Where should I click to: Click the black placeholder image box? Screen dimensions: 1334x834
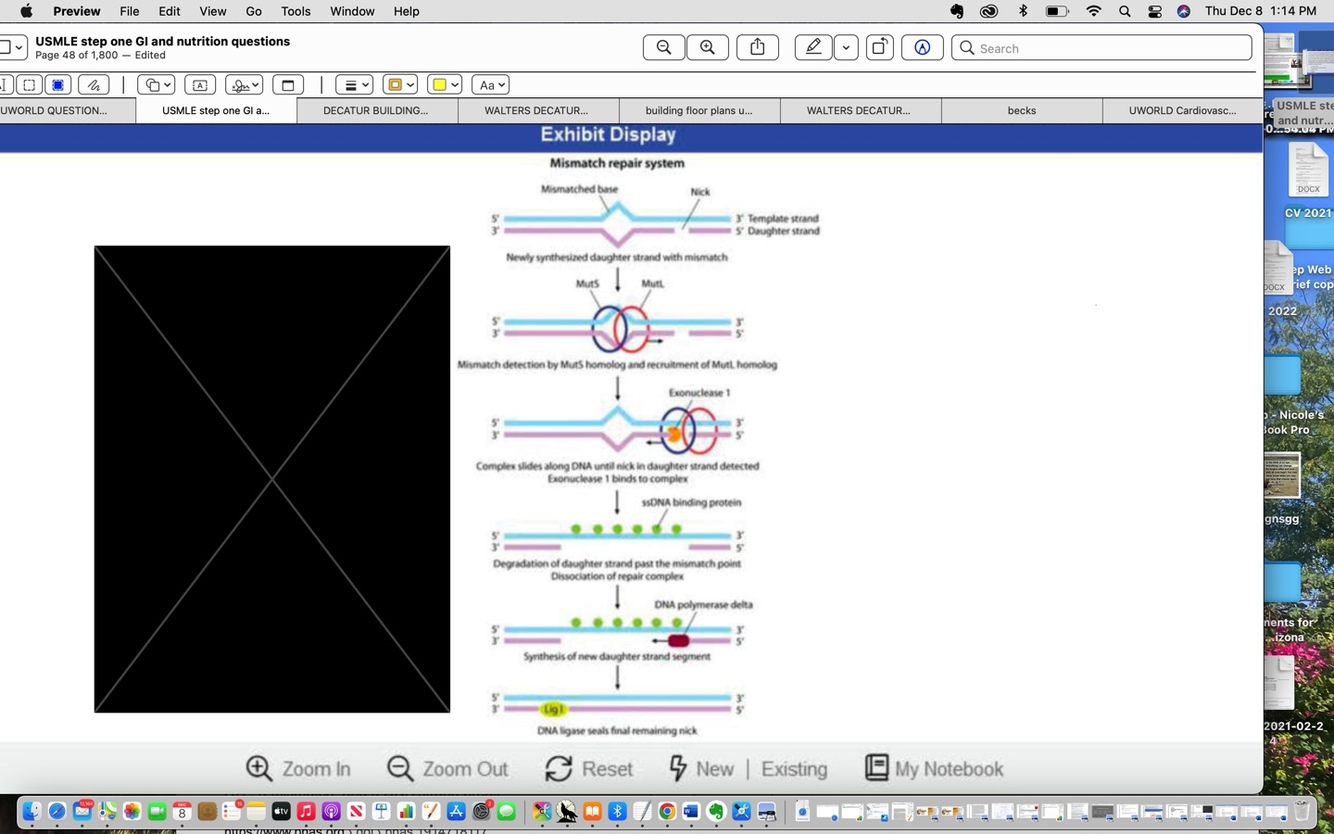pyautogui.click(x=272, y=479)
